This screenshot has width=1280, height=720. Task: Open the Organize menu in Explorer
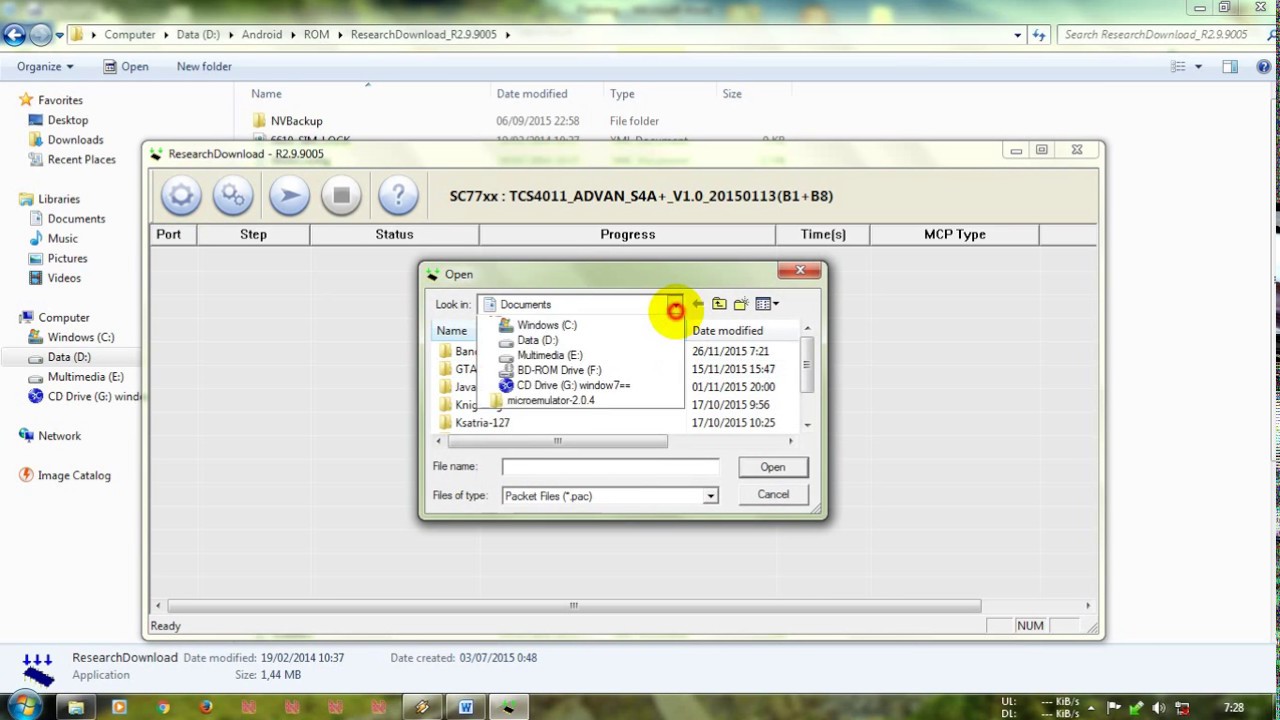(45, 66)
